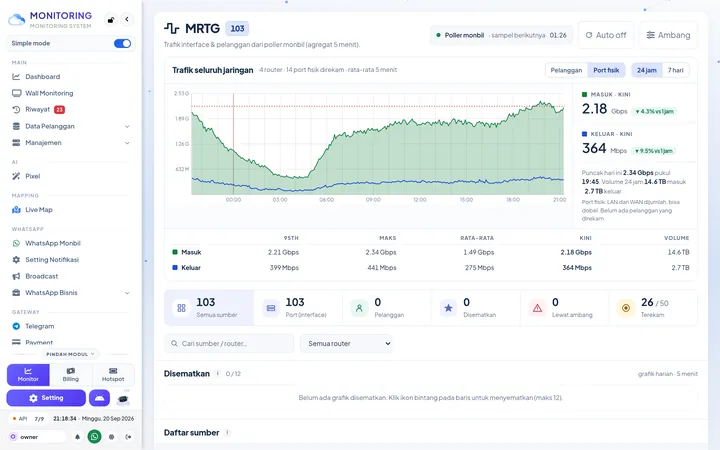Click the Masuk 95th value 2.21 Gbps
The height and width of the screenshot is (450, 720).
pos(283,252)
